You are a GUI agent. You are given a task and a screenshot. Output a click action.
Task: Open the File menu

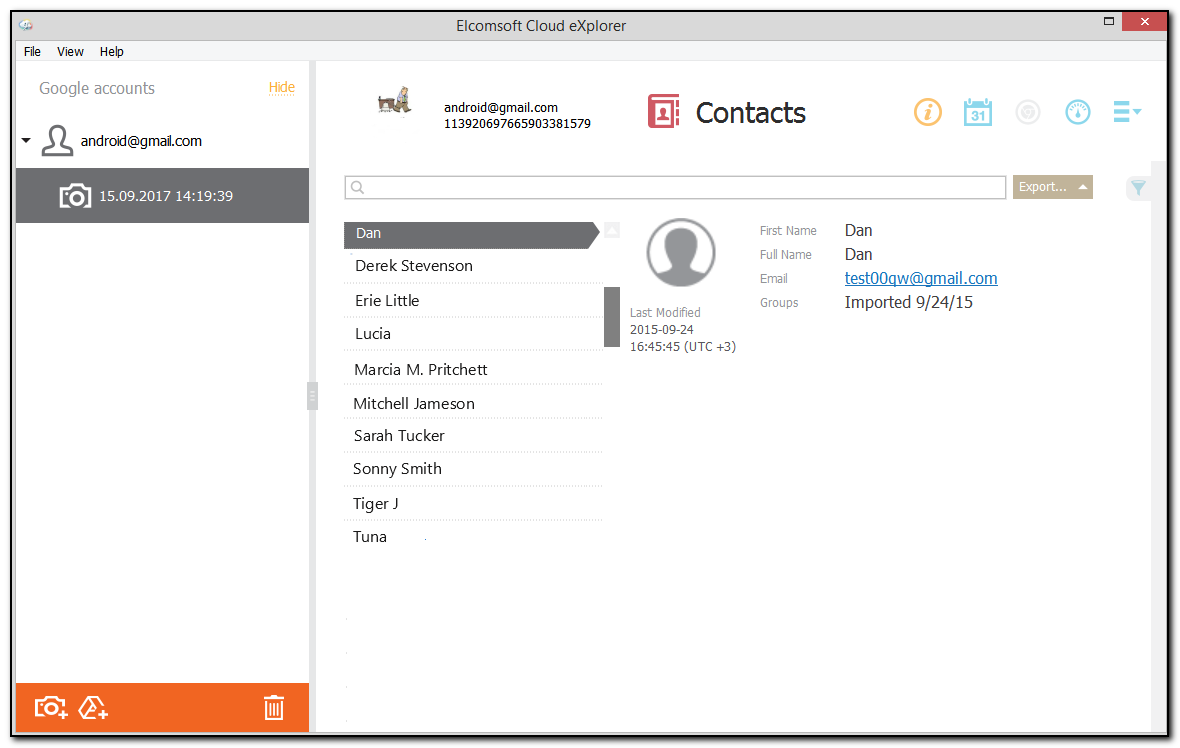(32, 51)
